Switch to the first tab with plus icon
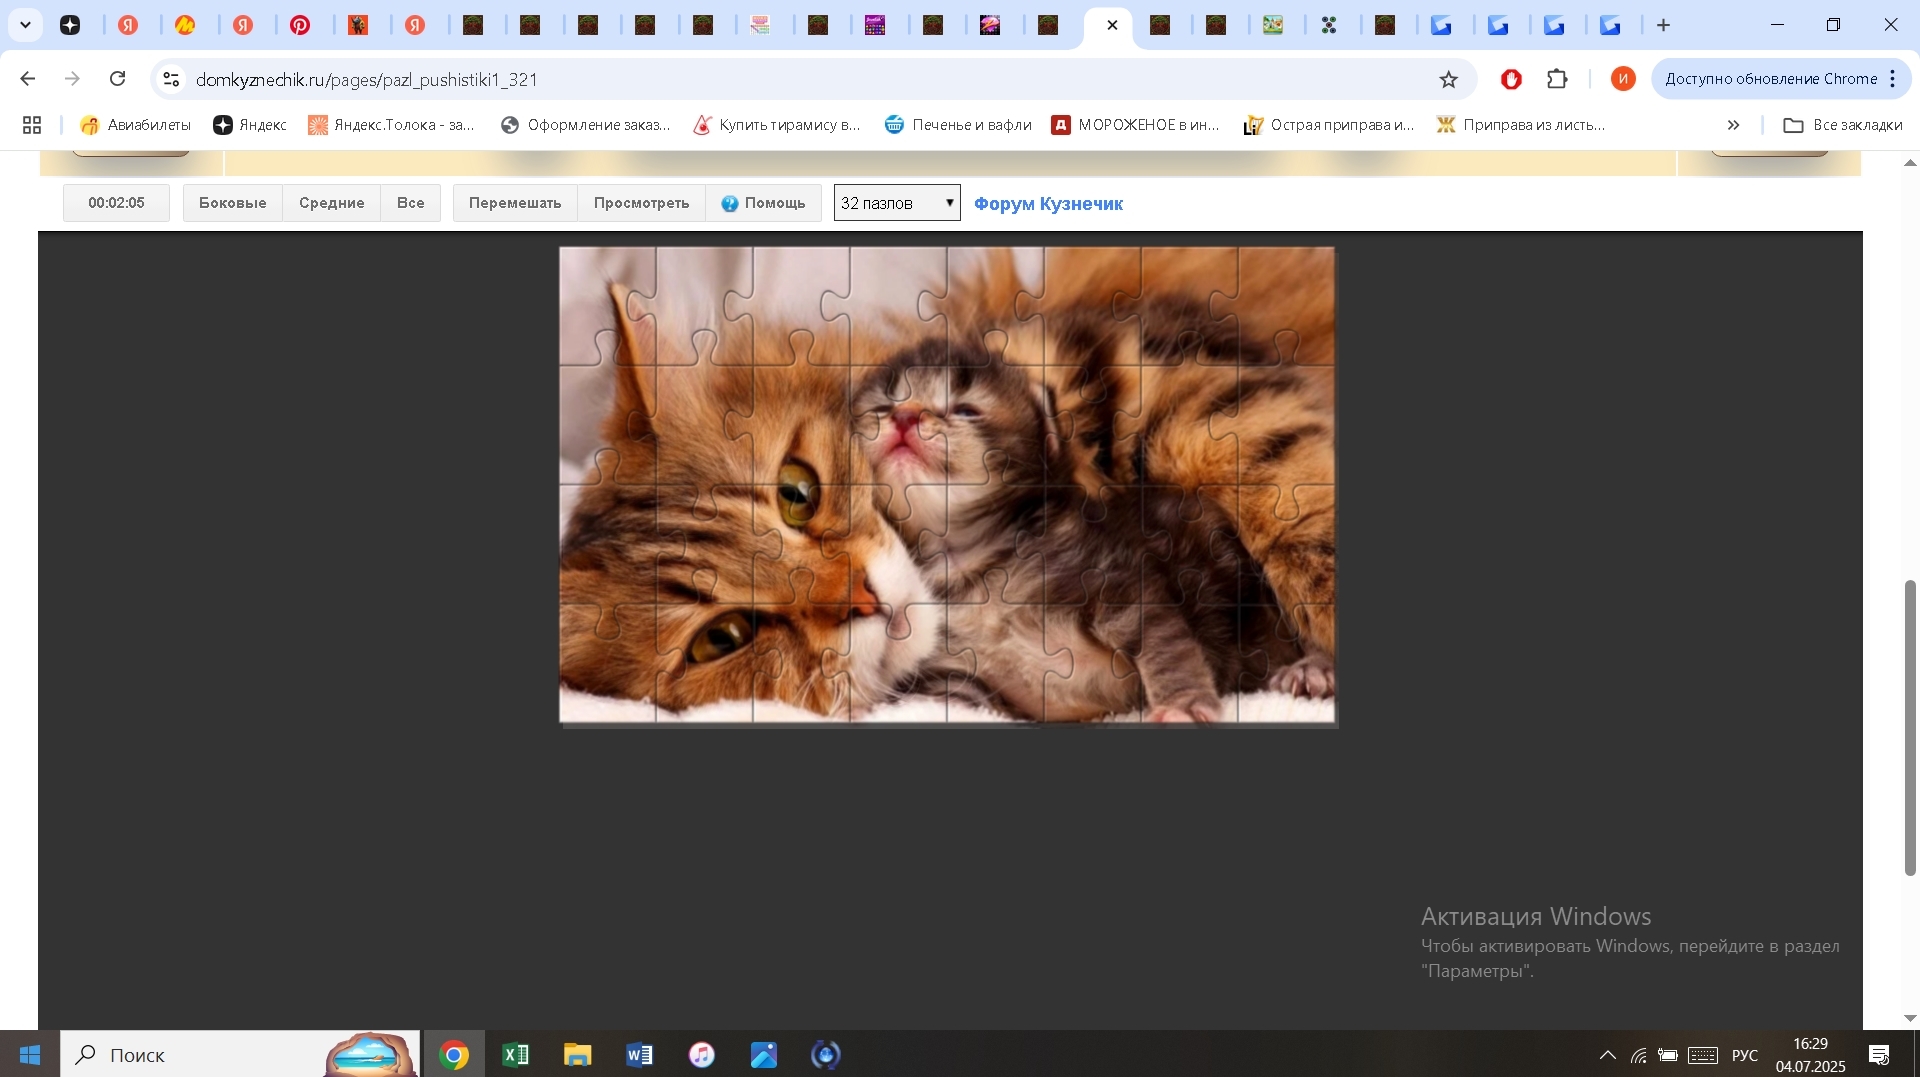 pos(70,25)
